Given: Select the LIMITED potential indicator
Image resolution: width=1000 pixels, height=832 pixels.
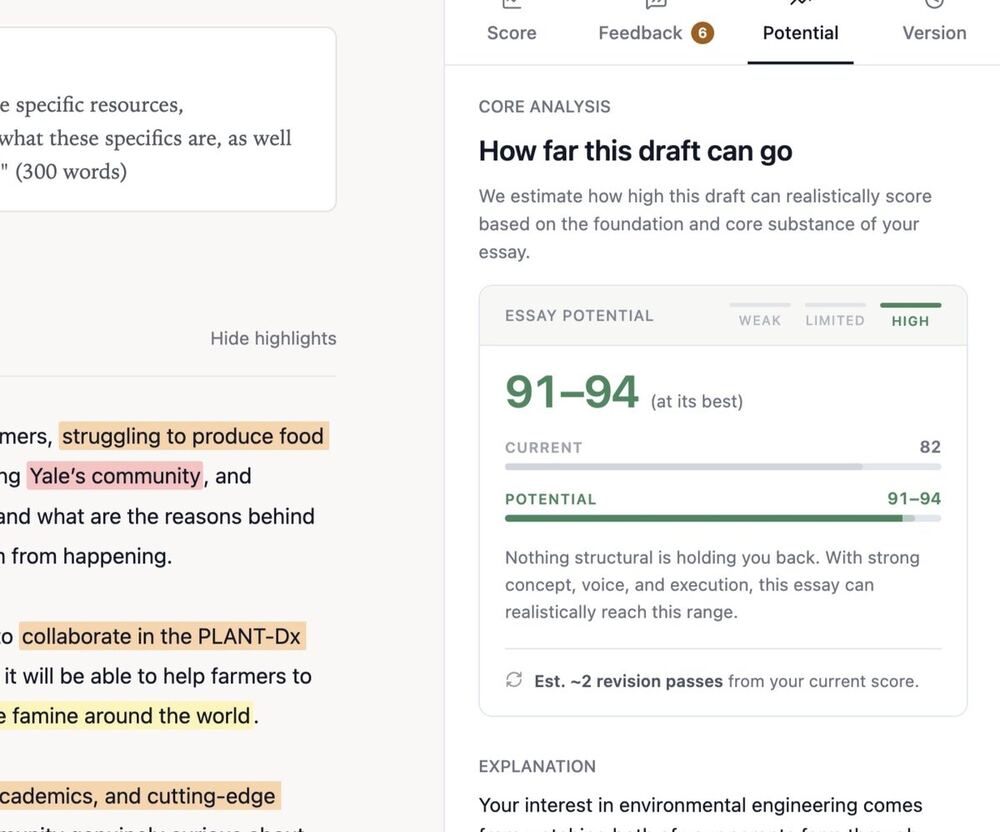Looking at the screenshot, I should pos(835,316).
